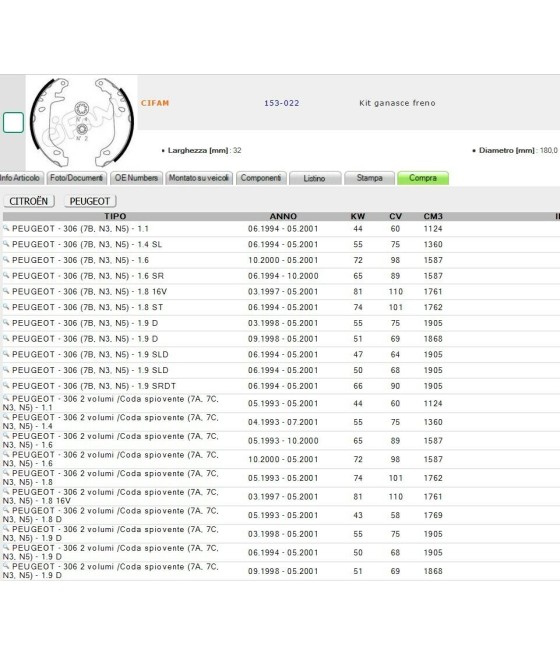Filter vehicles by PEUGEOT brand
This screenshot has height=655, width=560.
tap(90, 201)
